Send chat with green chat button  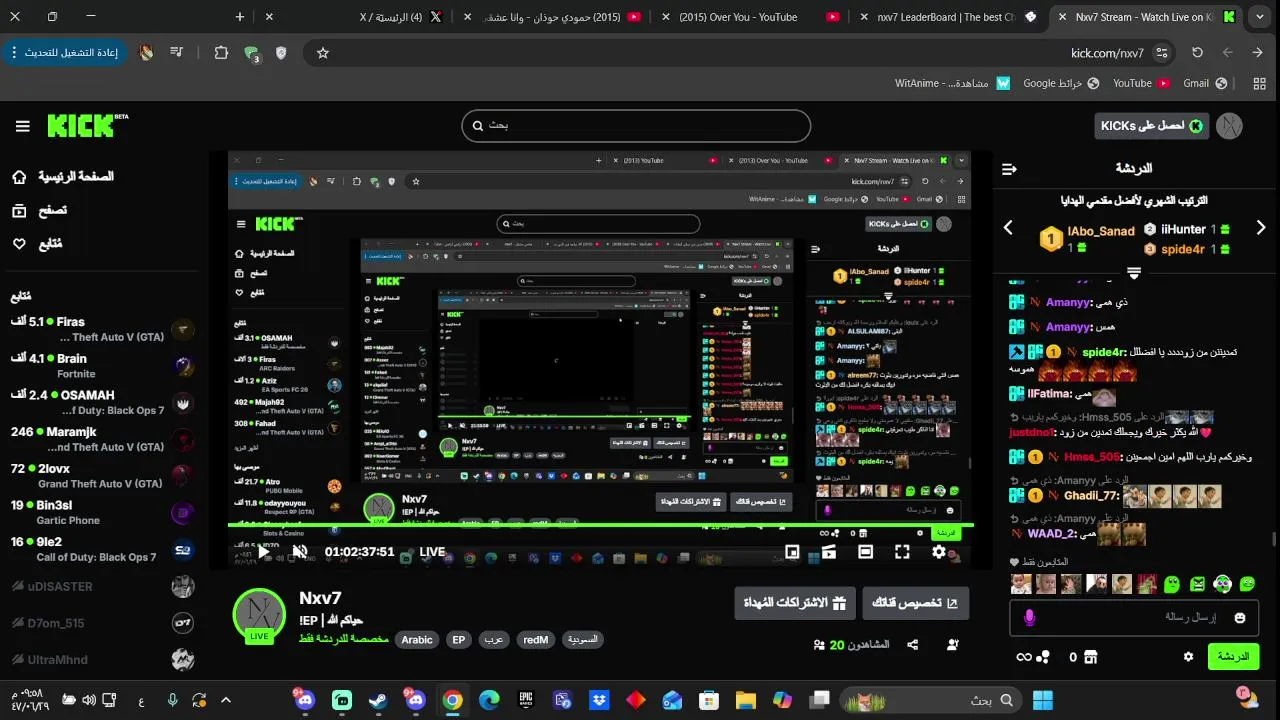tap(1234, 657)
